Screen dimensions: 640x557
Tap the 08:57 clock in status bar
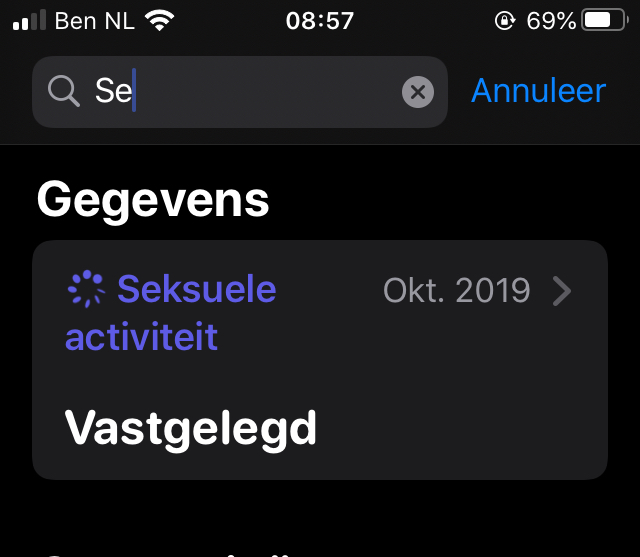[x=320, y=21]
